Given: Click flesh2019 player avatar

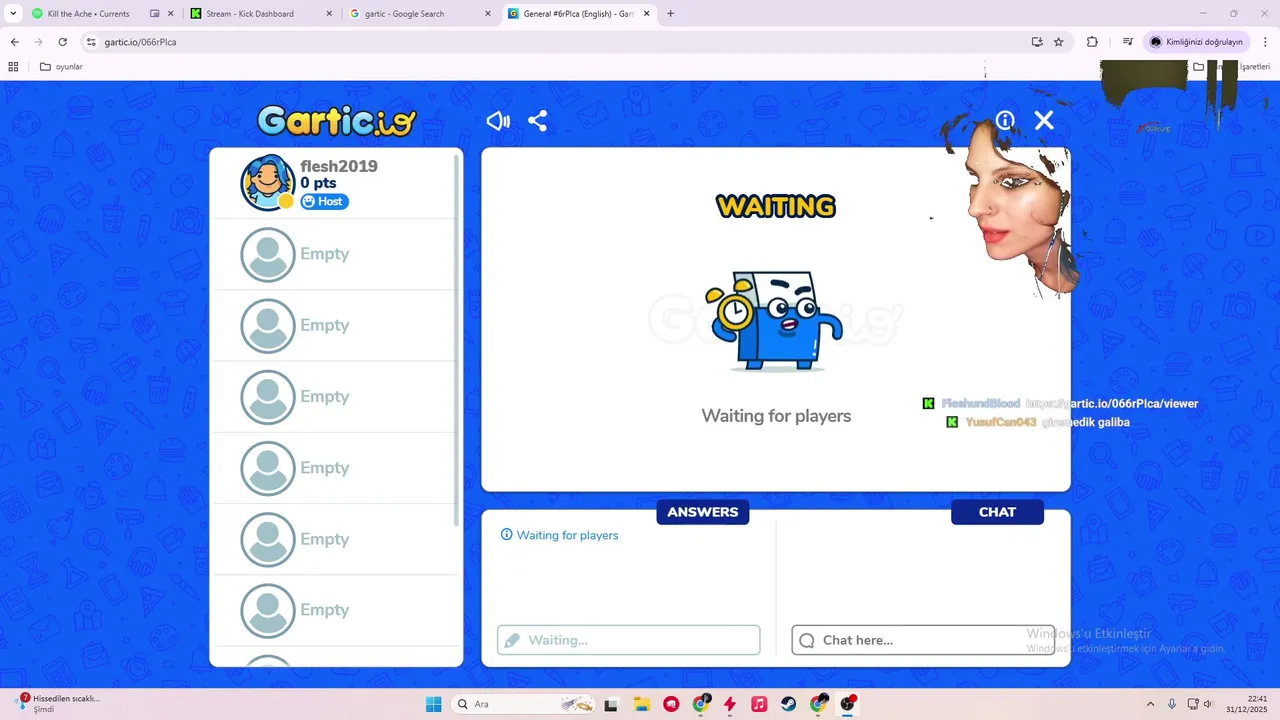Looking at the screenshot, I should point(267,182).
